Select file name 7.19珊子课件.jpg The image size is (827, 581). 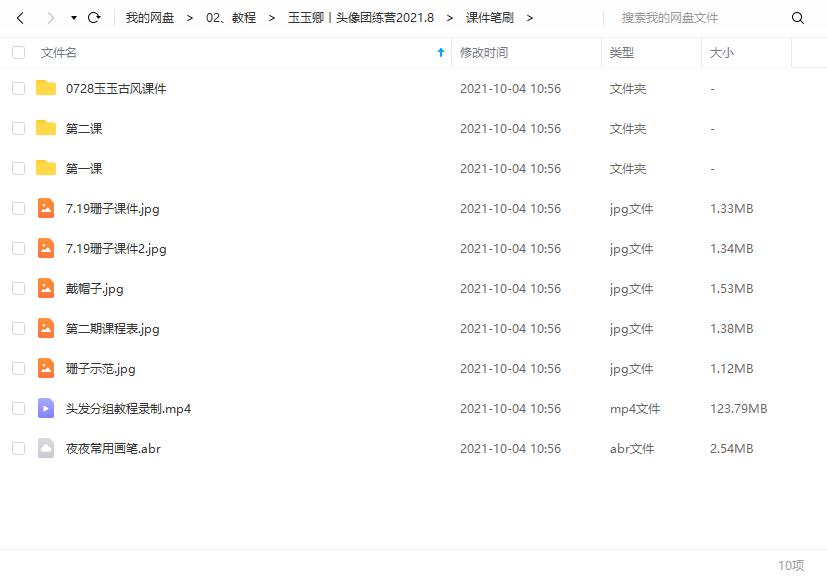click(x=112, y=209)
